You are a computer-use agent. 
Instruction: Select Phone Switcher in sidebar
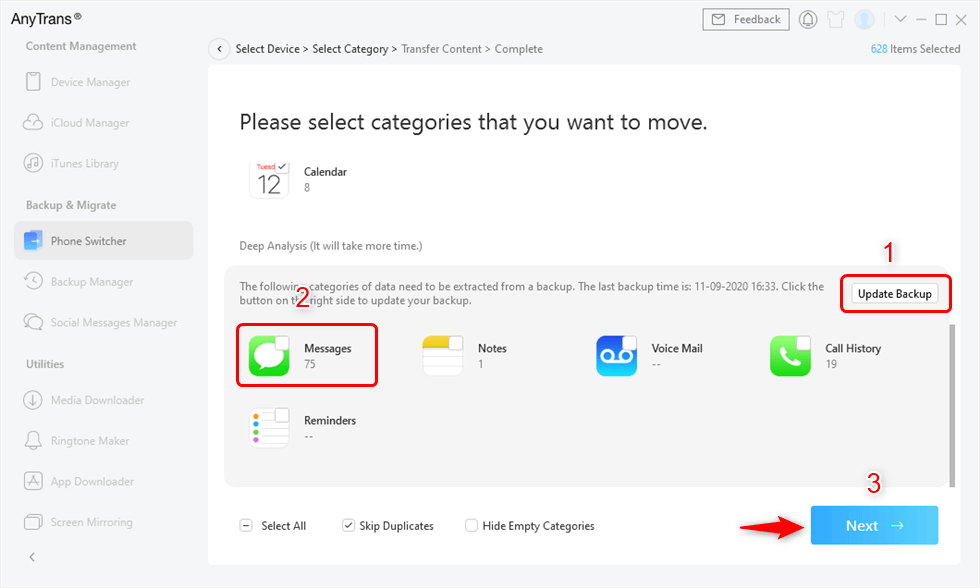[104, 241]
